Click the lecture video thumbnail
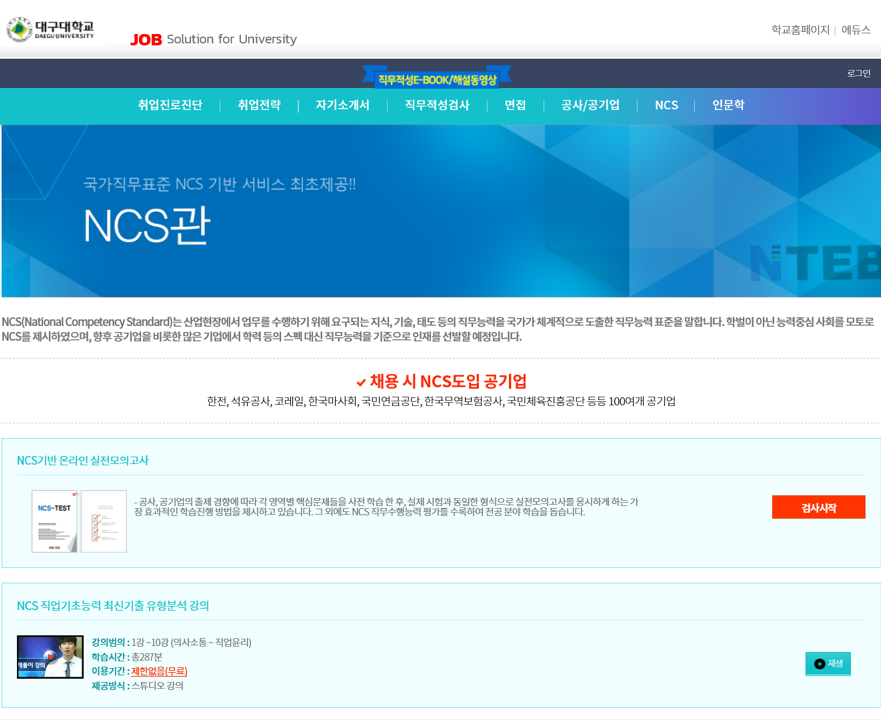 tap(50, 657)
